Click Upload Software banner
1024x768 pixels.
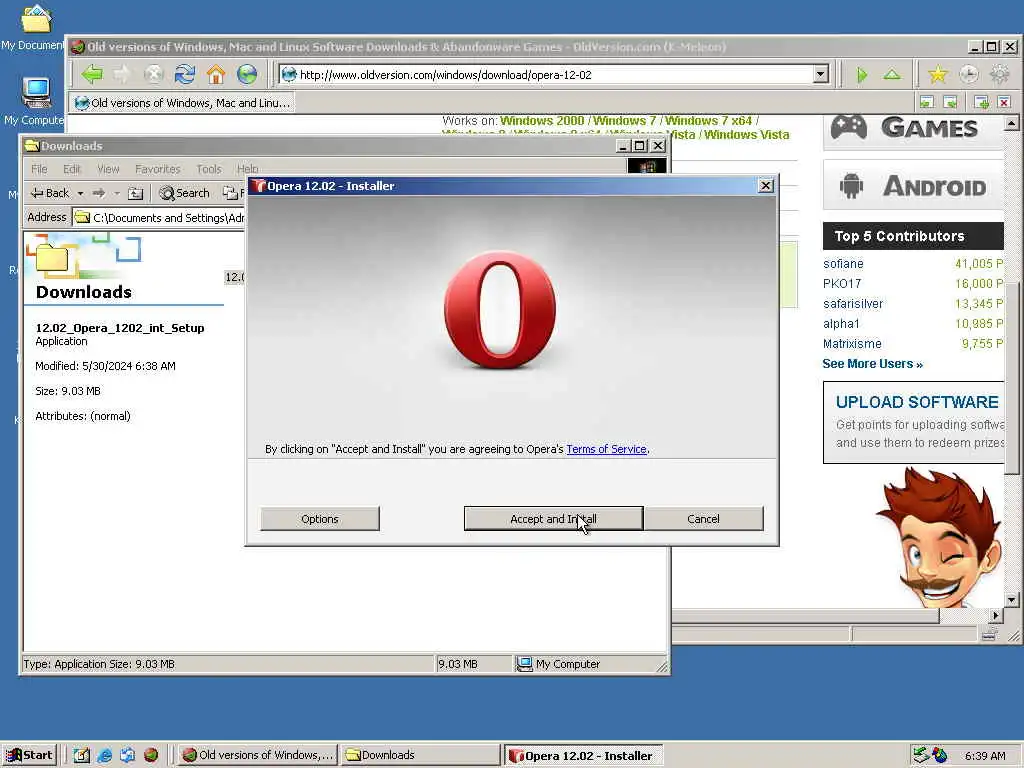point(913,422)
